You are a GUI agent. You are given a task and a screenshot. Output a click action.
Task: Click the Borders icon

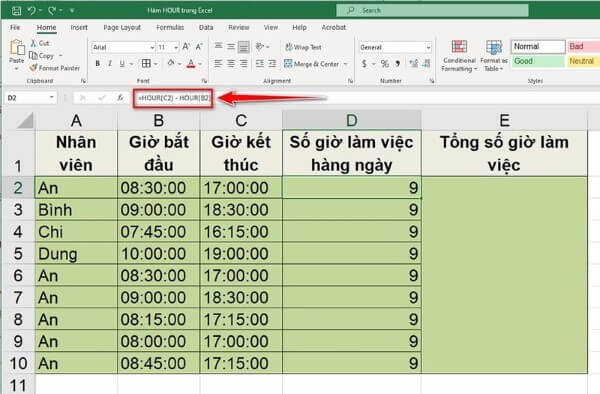(x=146, y=63)
